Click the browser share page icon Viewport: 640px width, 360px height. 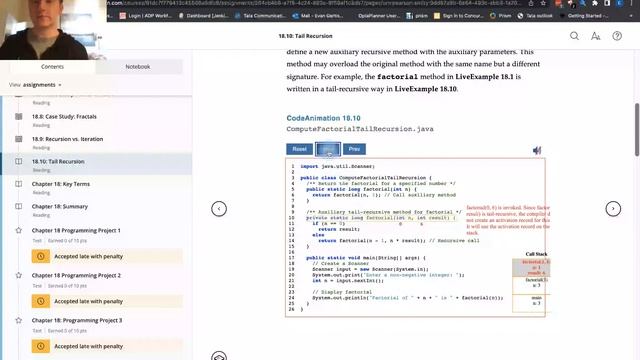tap(531, 3)
